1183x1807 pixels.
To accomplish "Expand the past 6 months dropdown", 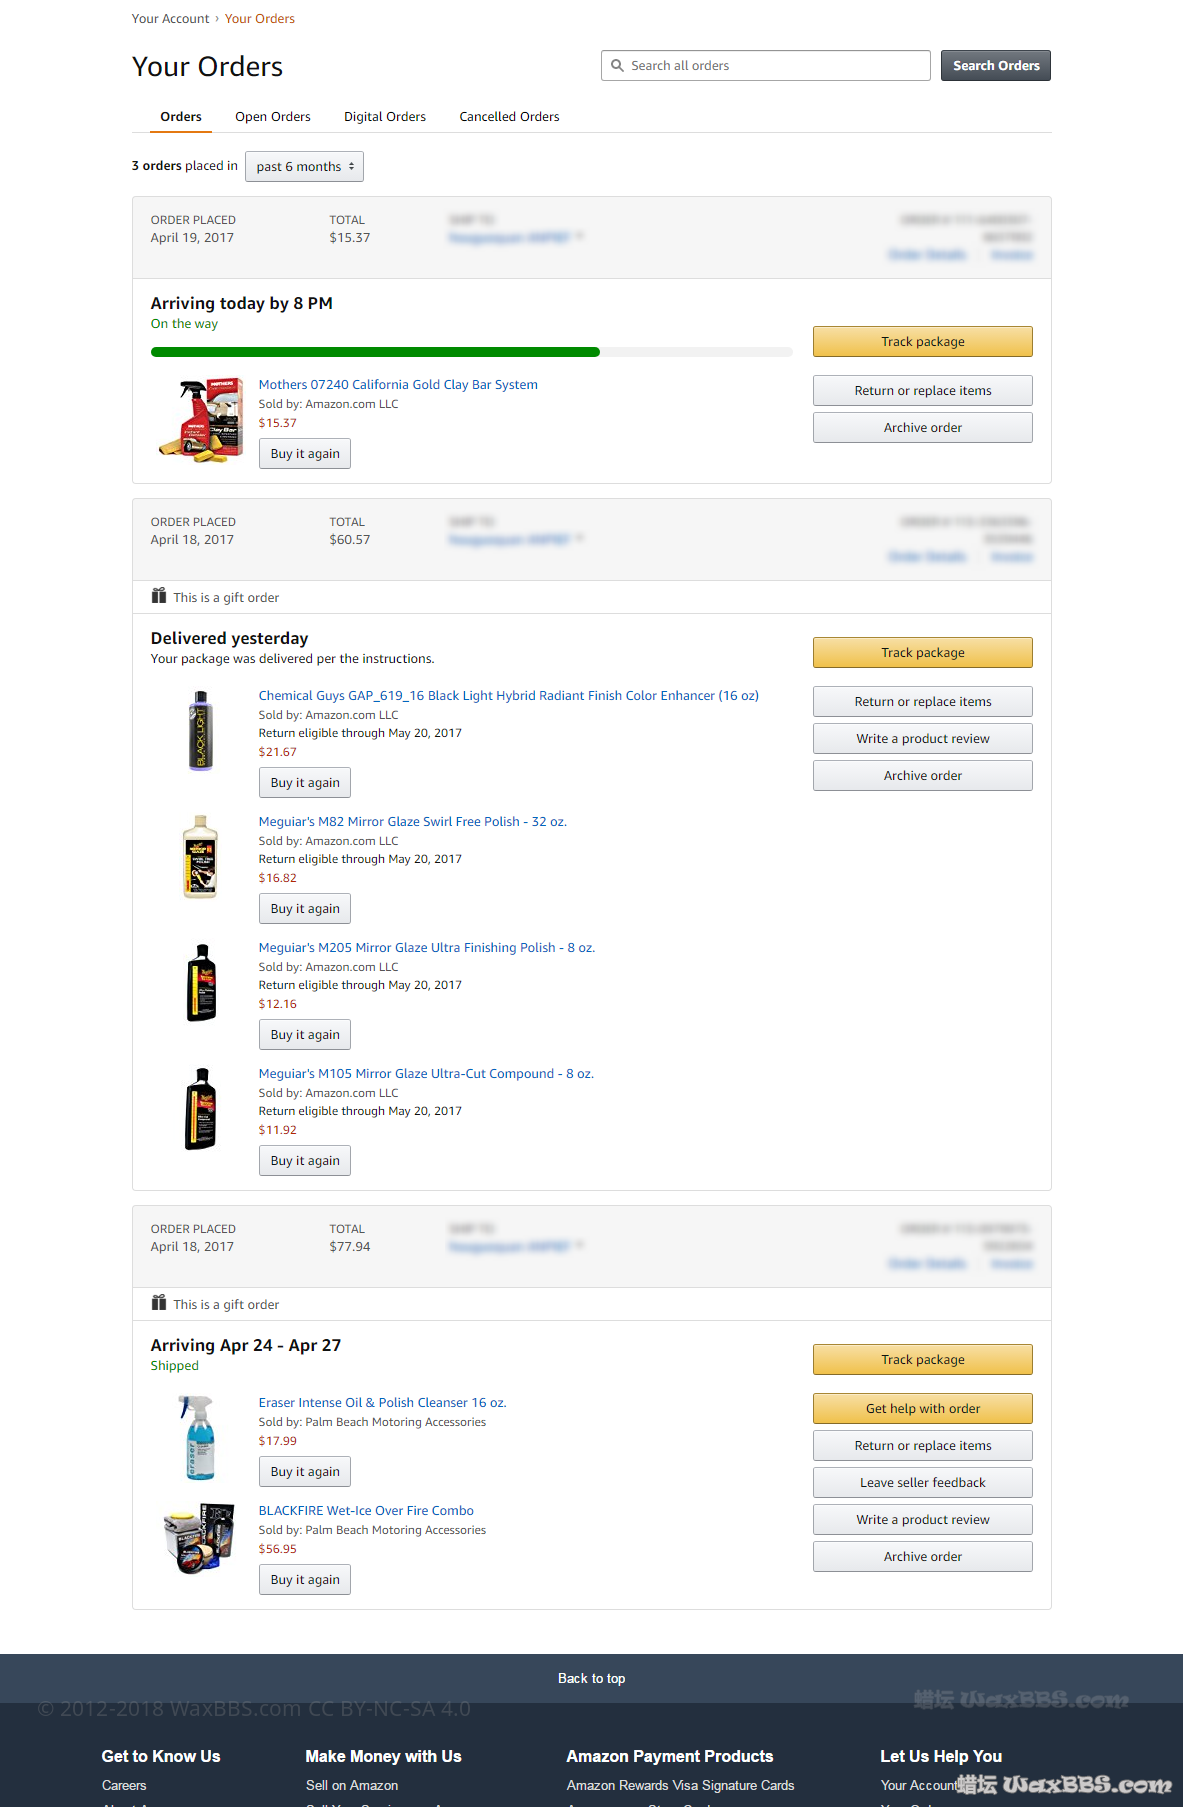I will pyautogui.click(x=304, y=167).
